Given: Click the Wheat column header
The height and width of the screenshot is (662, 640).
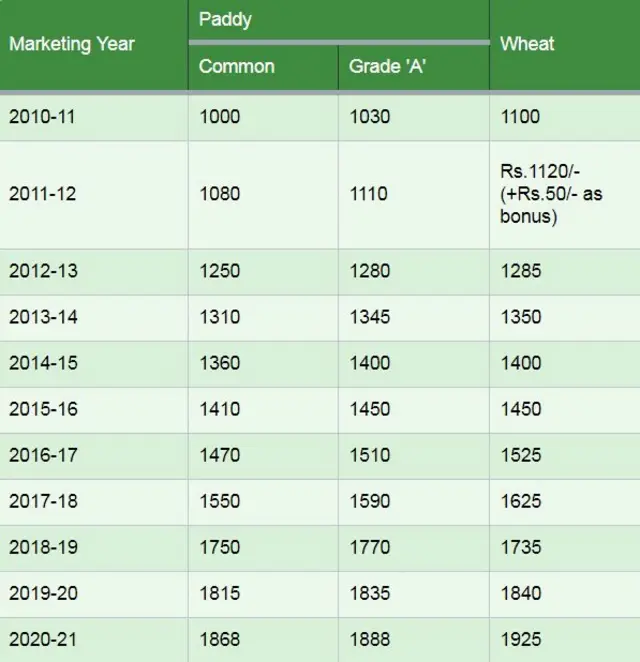Looking at the screenshot, I should coord(527,44).
